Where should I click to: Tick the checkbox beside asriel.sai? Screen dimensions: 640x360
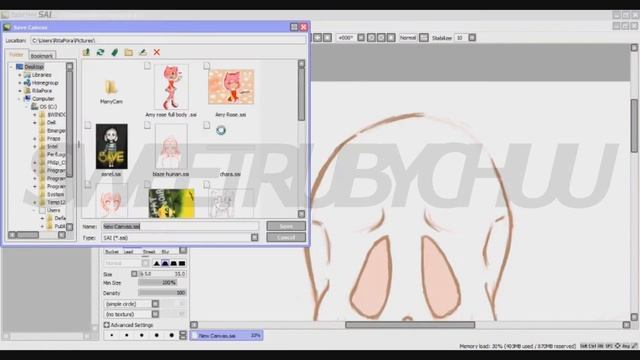click(88, 125)
